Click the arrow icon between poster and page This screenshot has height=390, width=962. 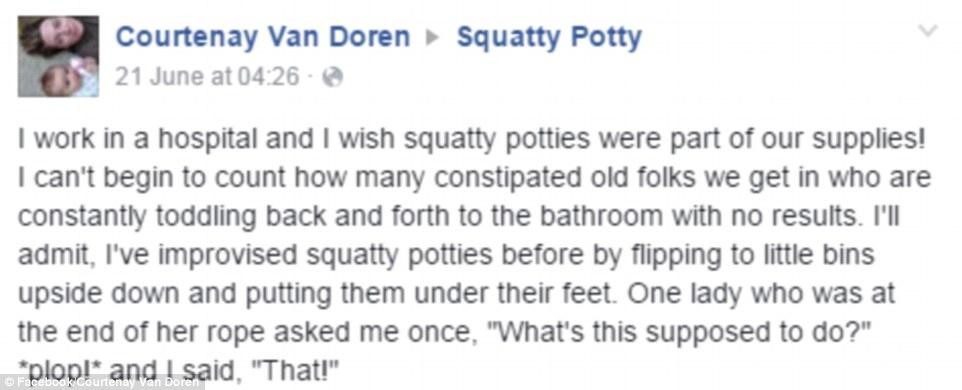coord(433,38)
